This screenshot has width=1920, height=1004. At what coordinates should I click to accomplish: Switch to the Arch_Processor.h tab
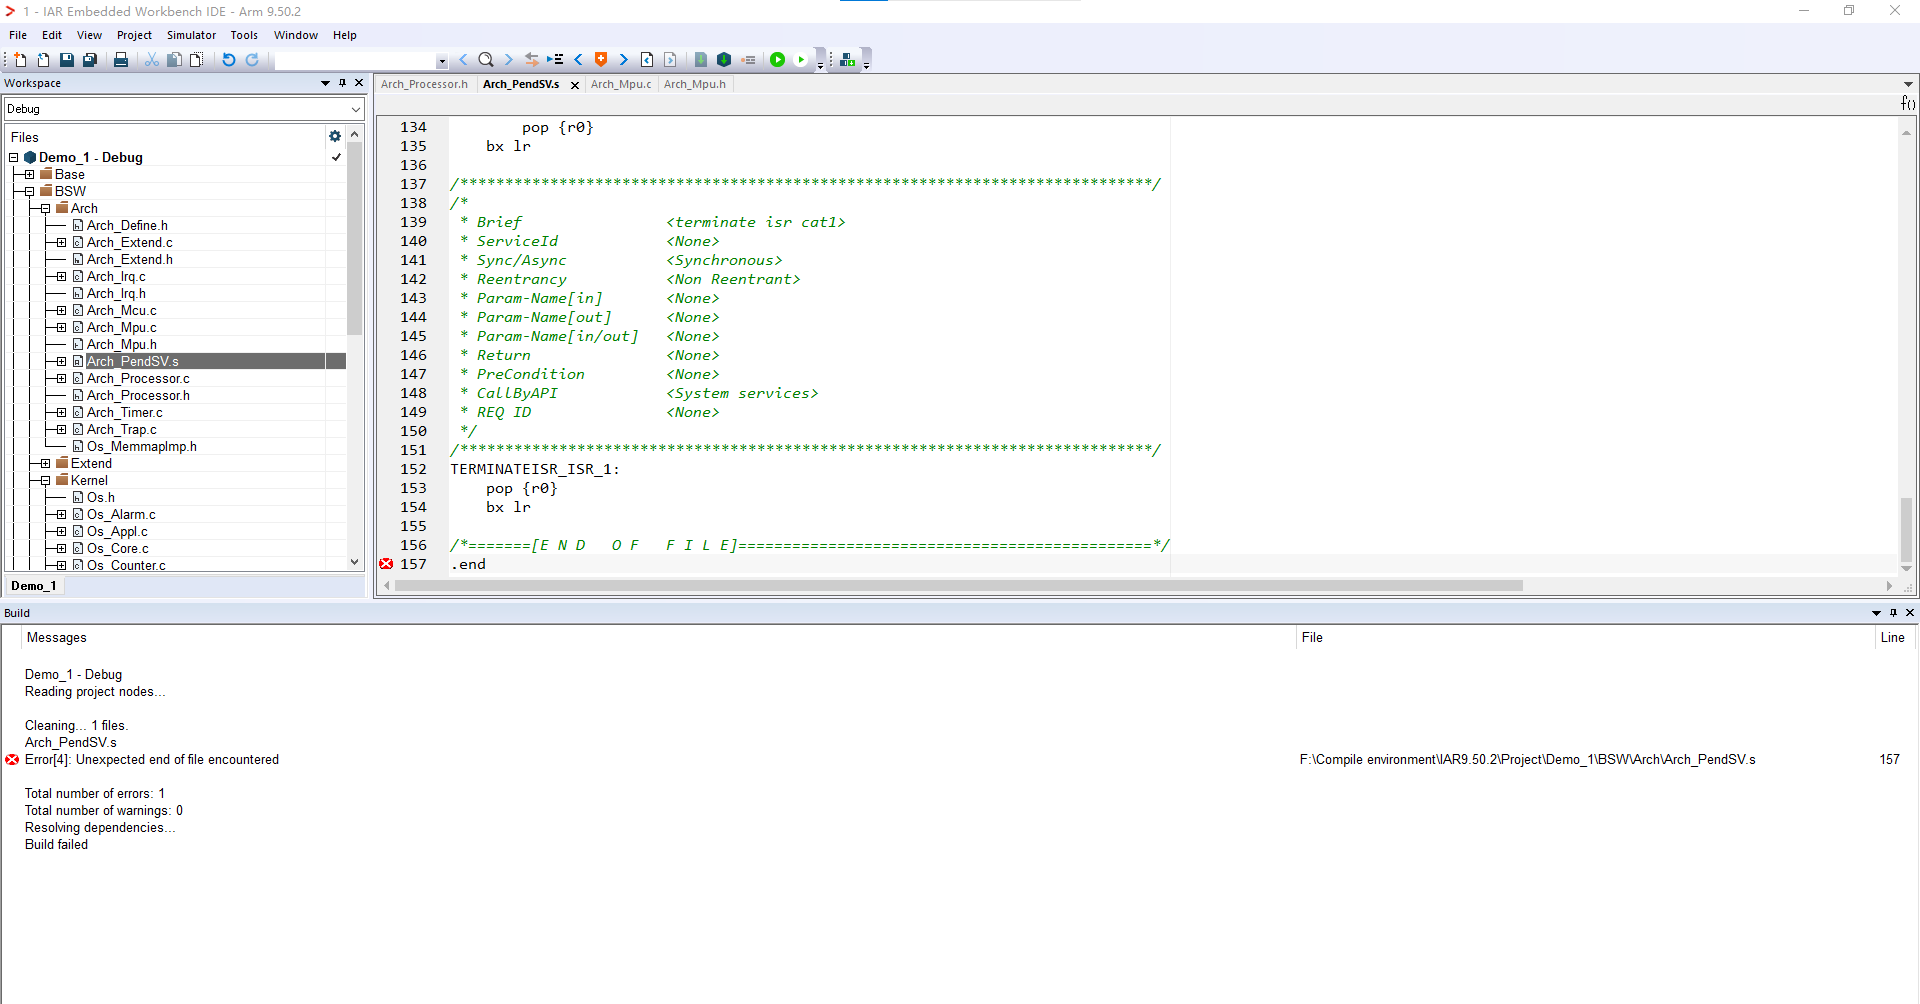click(x=424, y=84)
